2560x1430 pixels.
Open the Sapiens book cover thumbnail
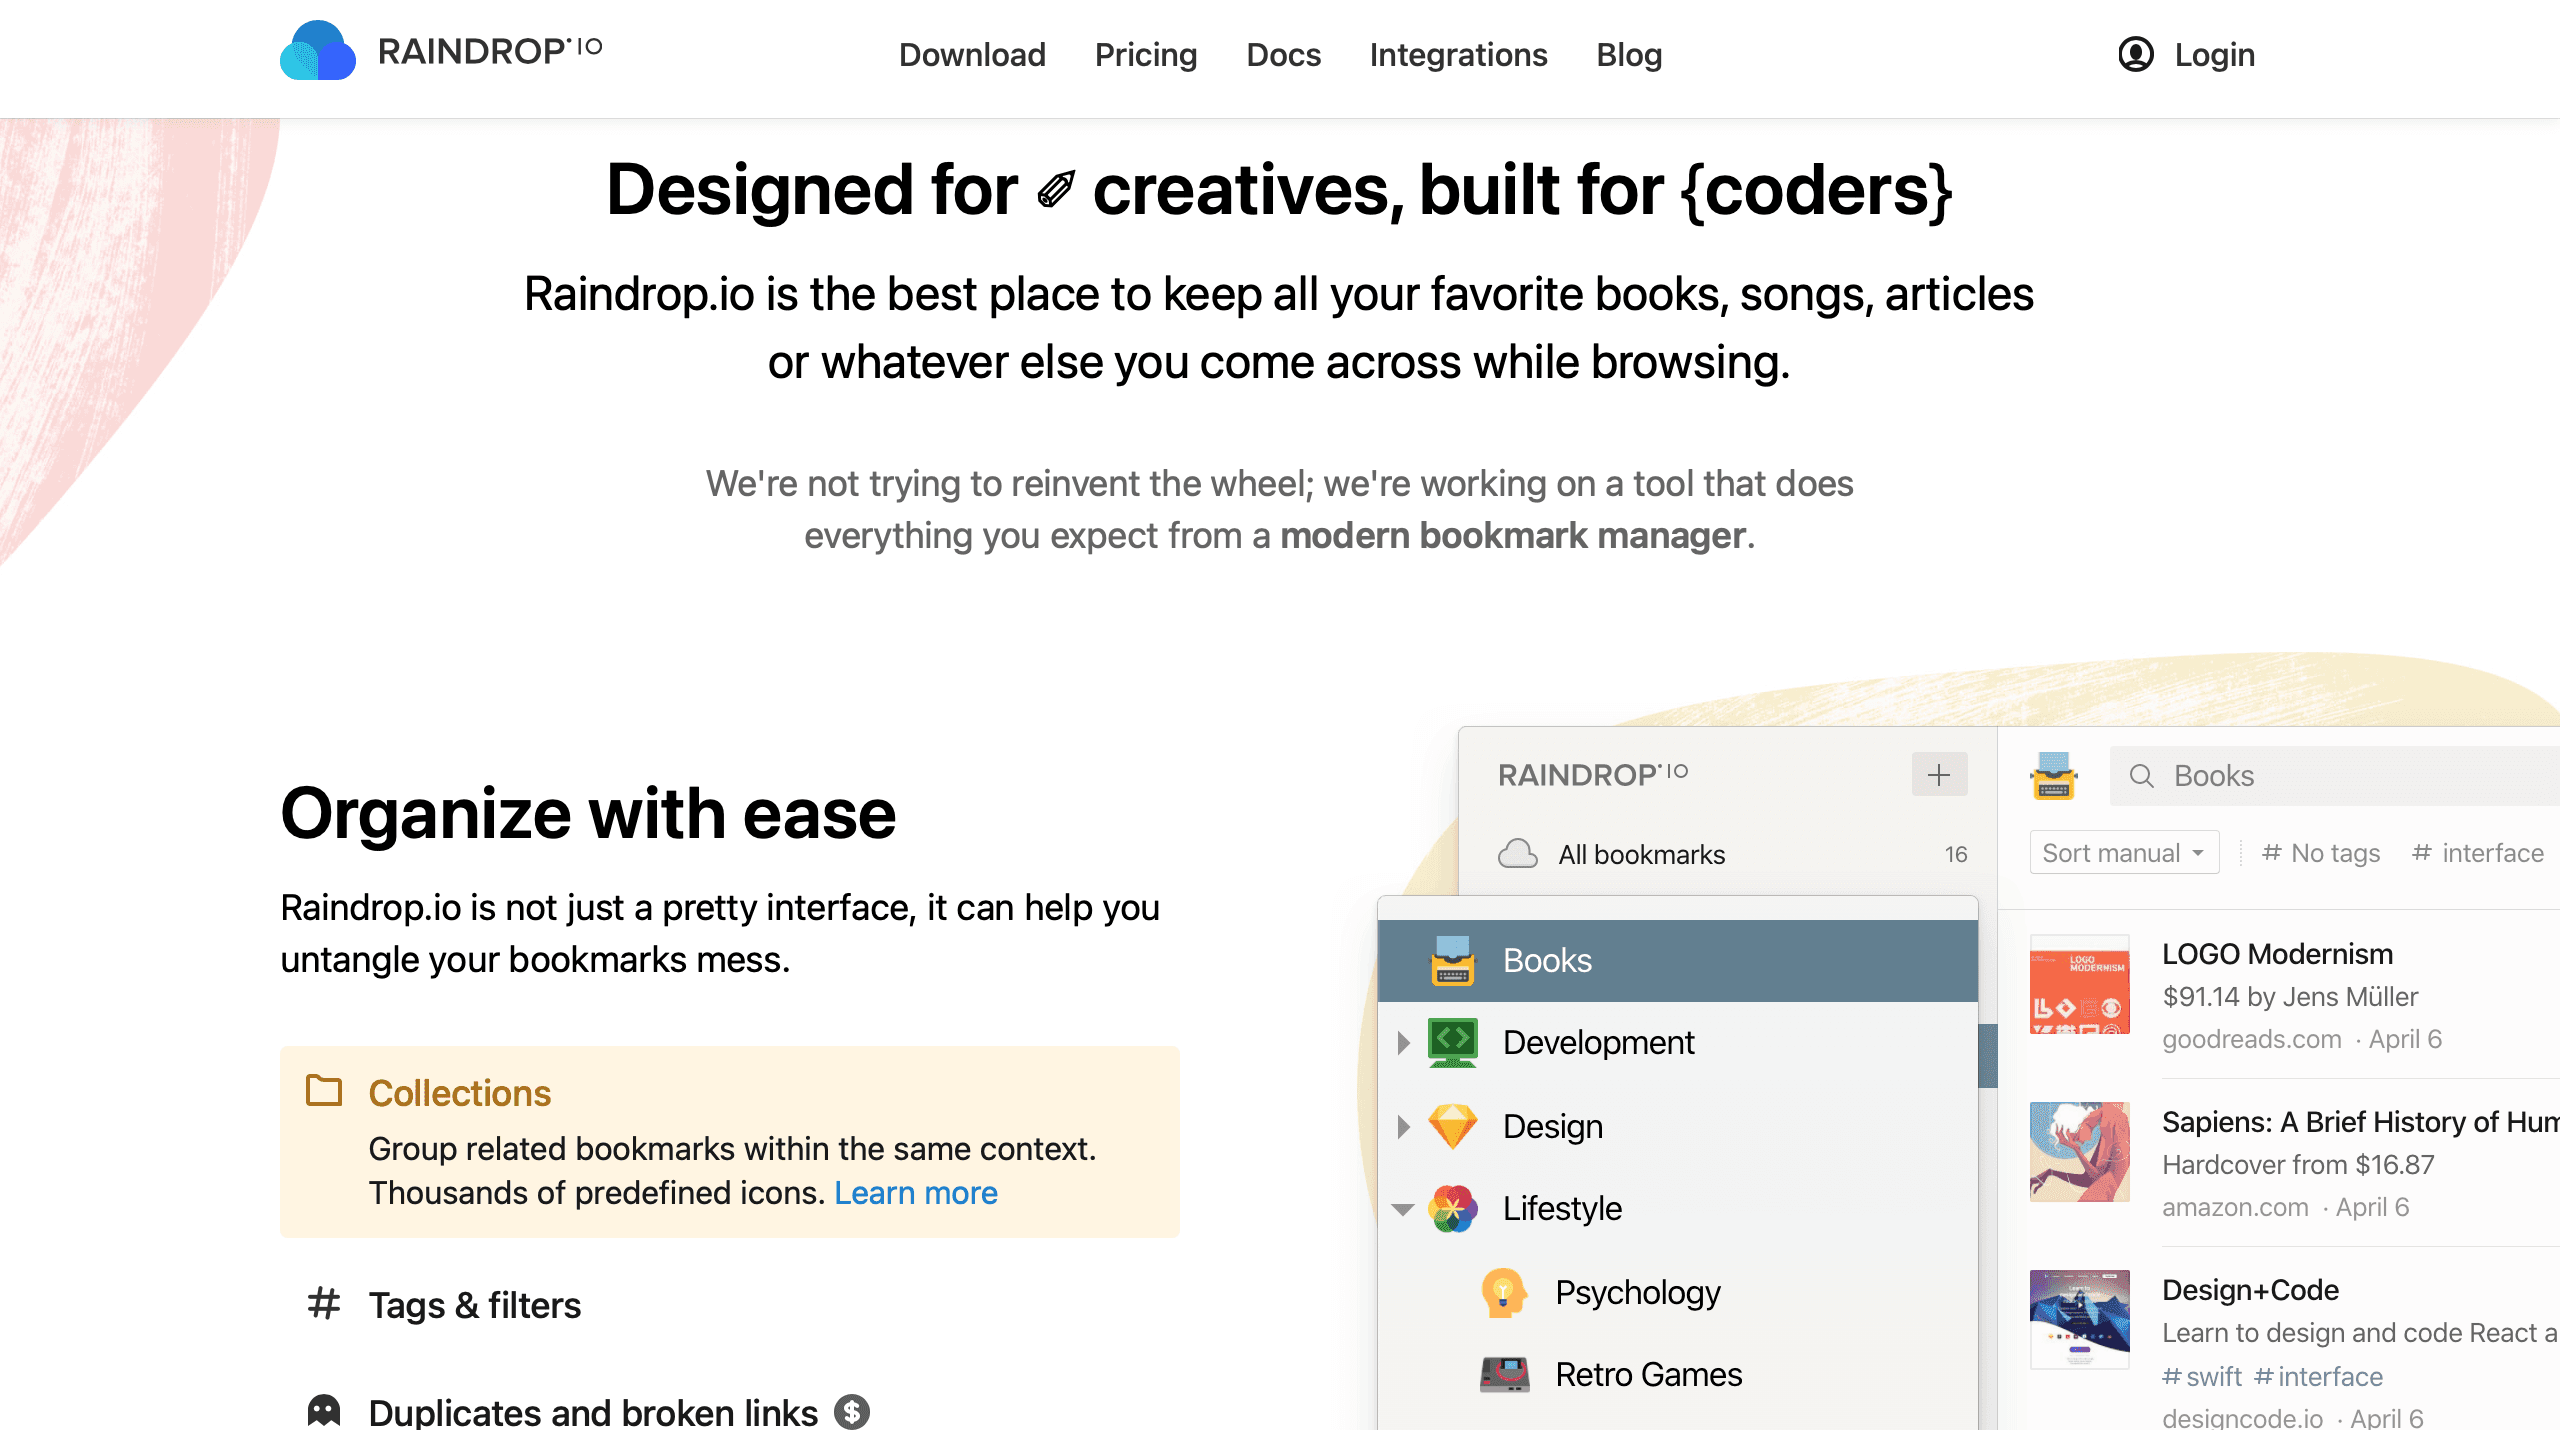(x=2080, y=1152)
